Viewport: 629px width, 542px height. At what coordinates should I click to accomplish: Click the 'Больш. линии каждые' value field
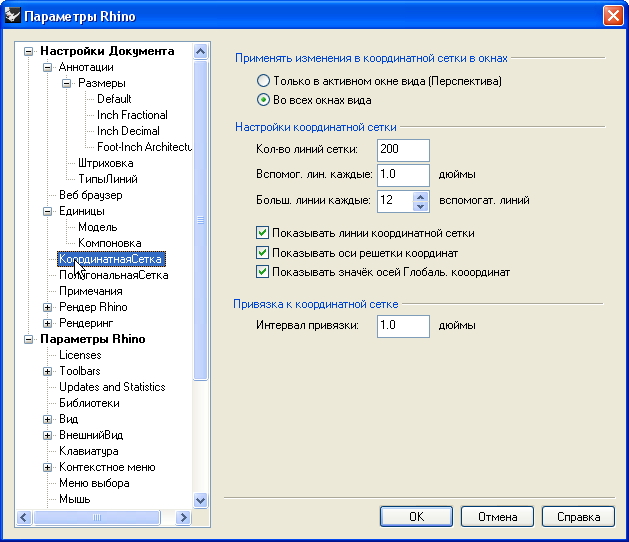[x=395, y=201]
